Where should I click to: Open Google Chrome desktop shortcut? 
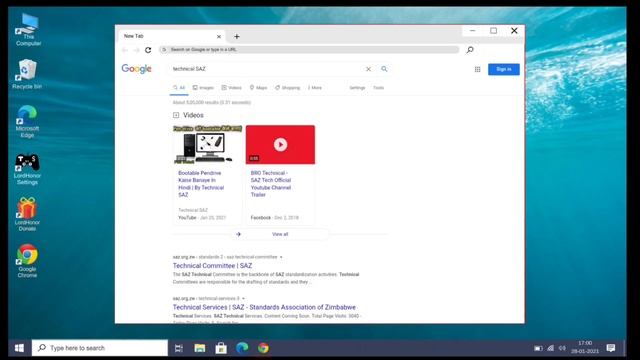point(27,261)
